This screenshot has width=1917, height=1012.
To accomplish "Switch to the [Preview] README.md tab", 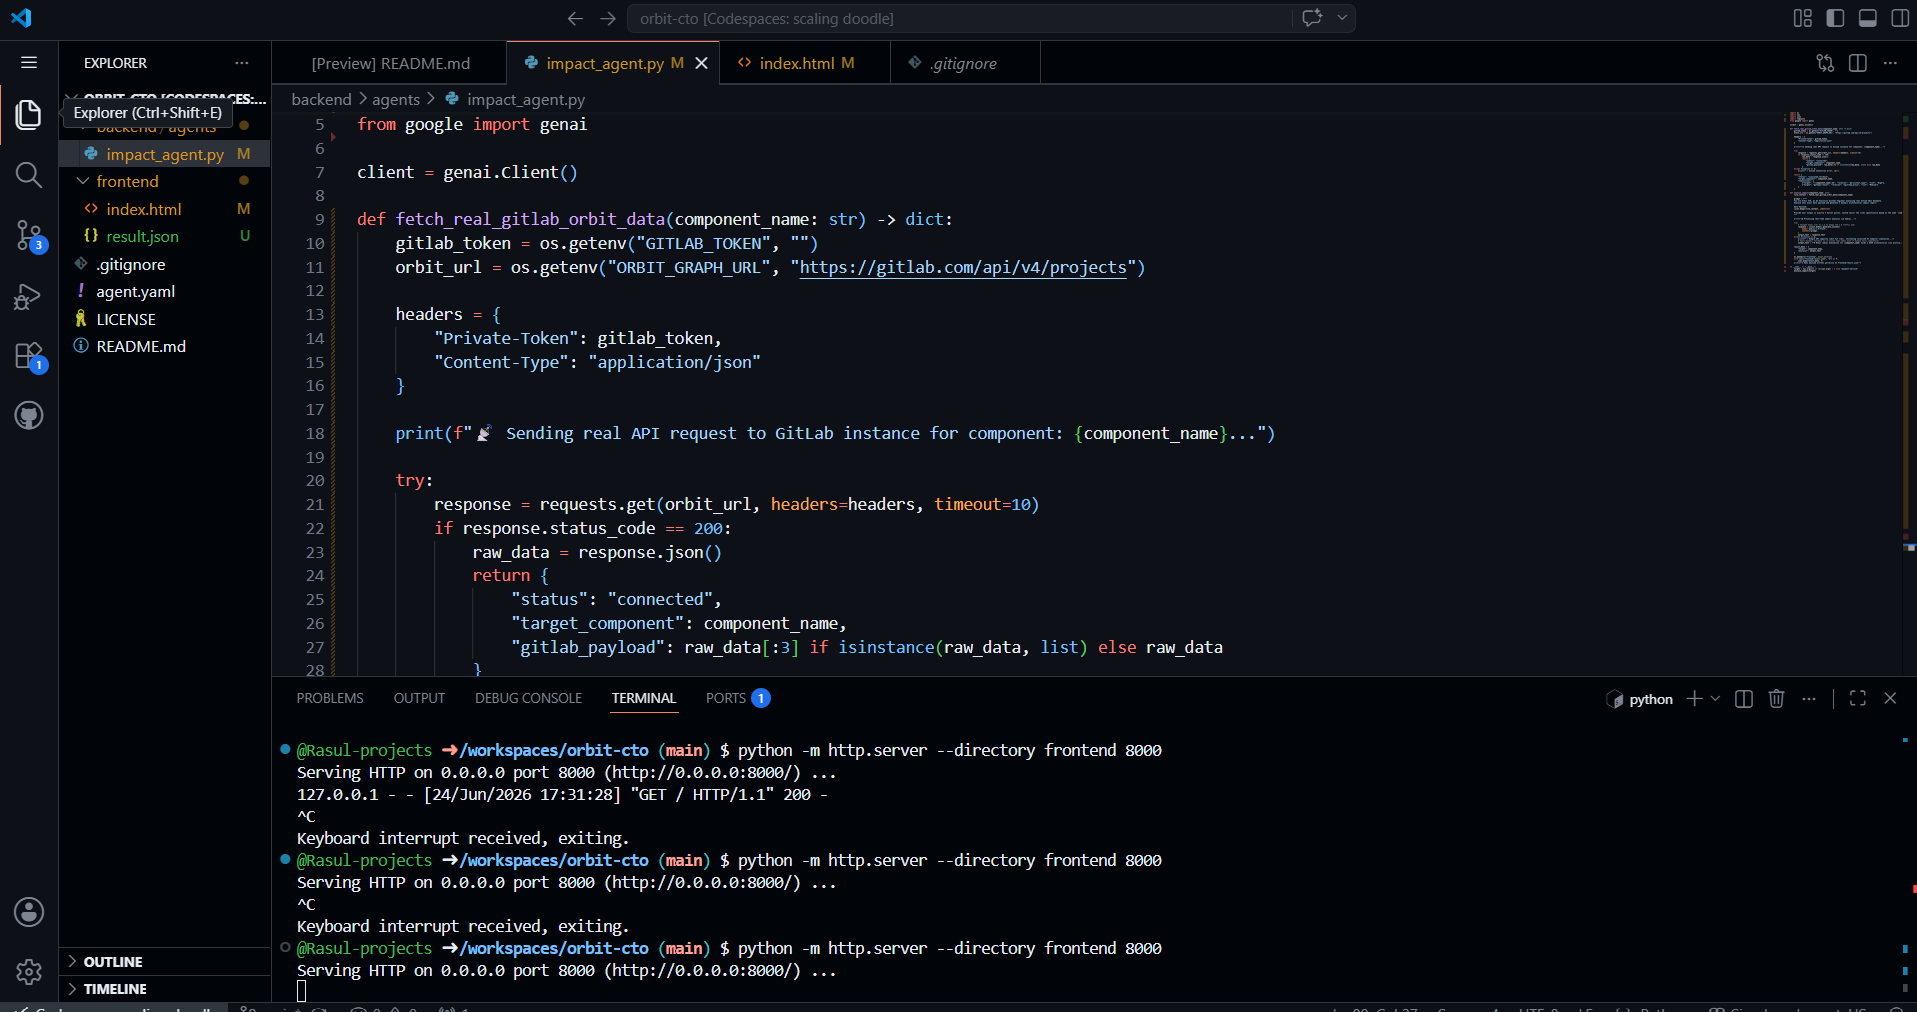I will pyautogui.click(x=390, y=63).
